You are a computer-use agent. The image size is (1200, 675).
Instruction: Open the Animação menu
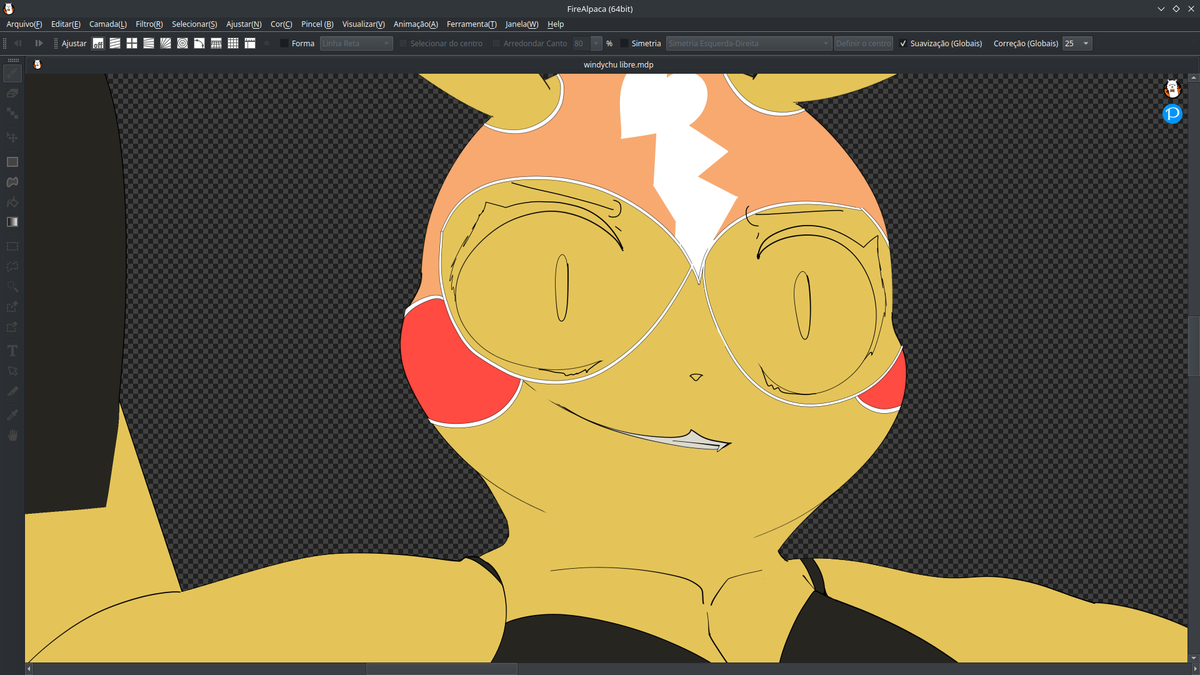[415, 24]
